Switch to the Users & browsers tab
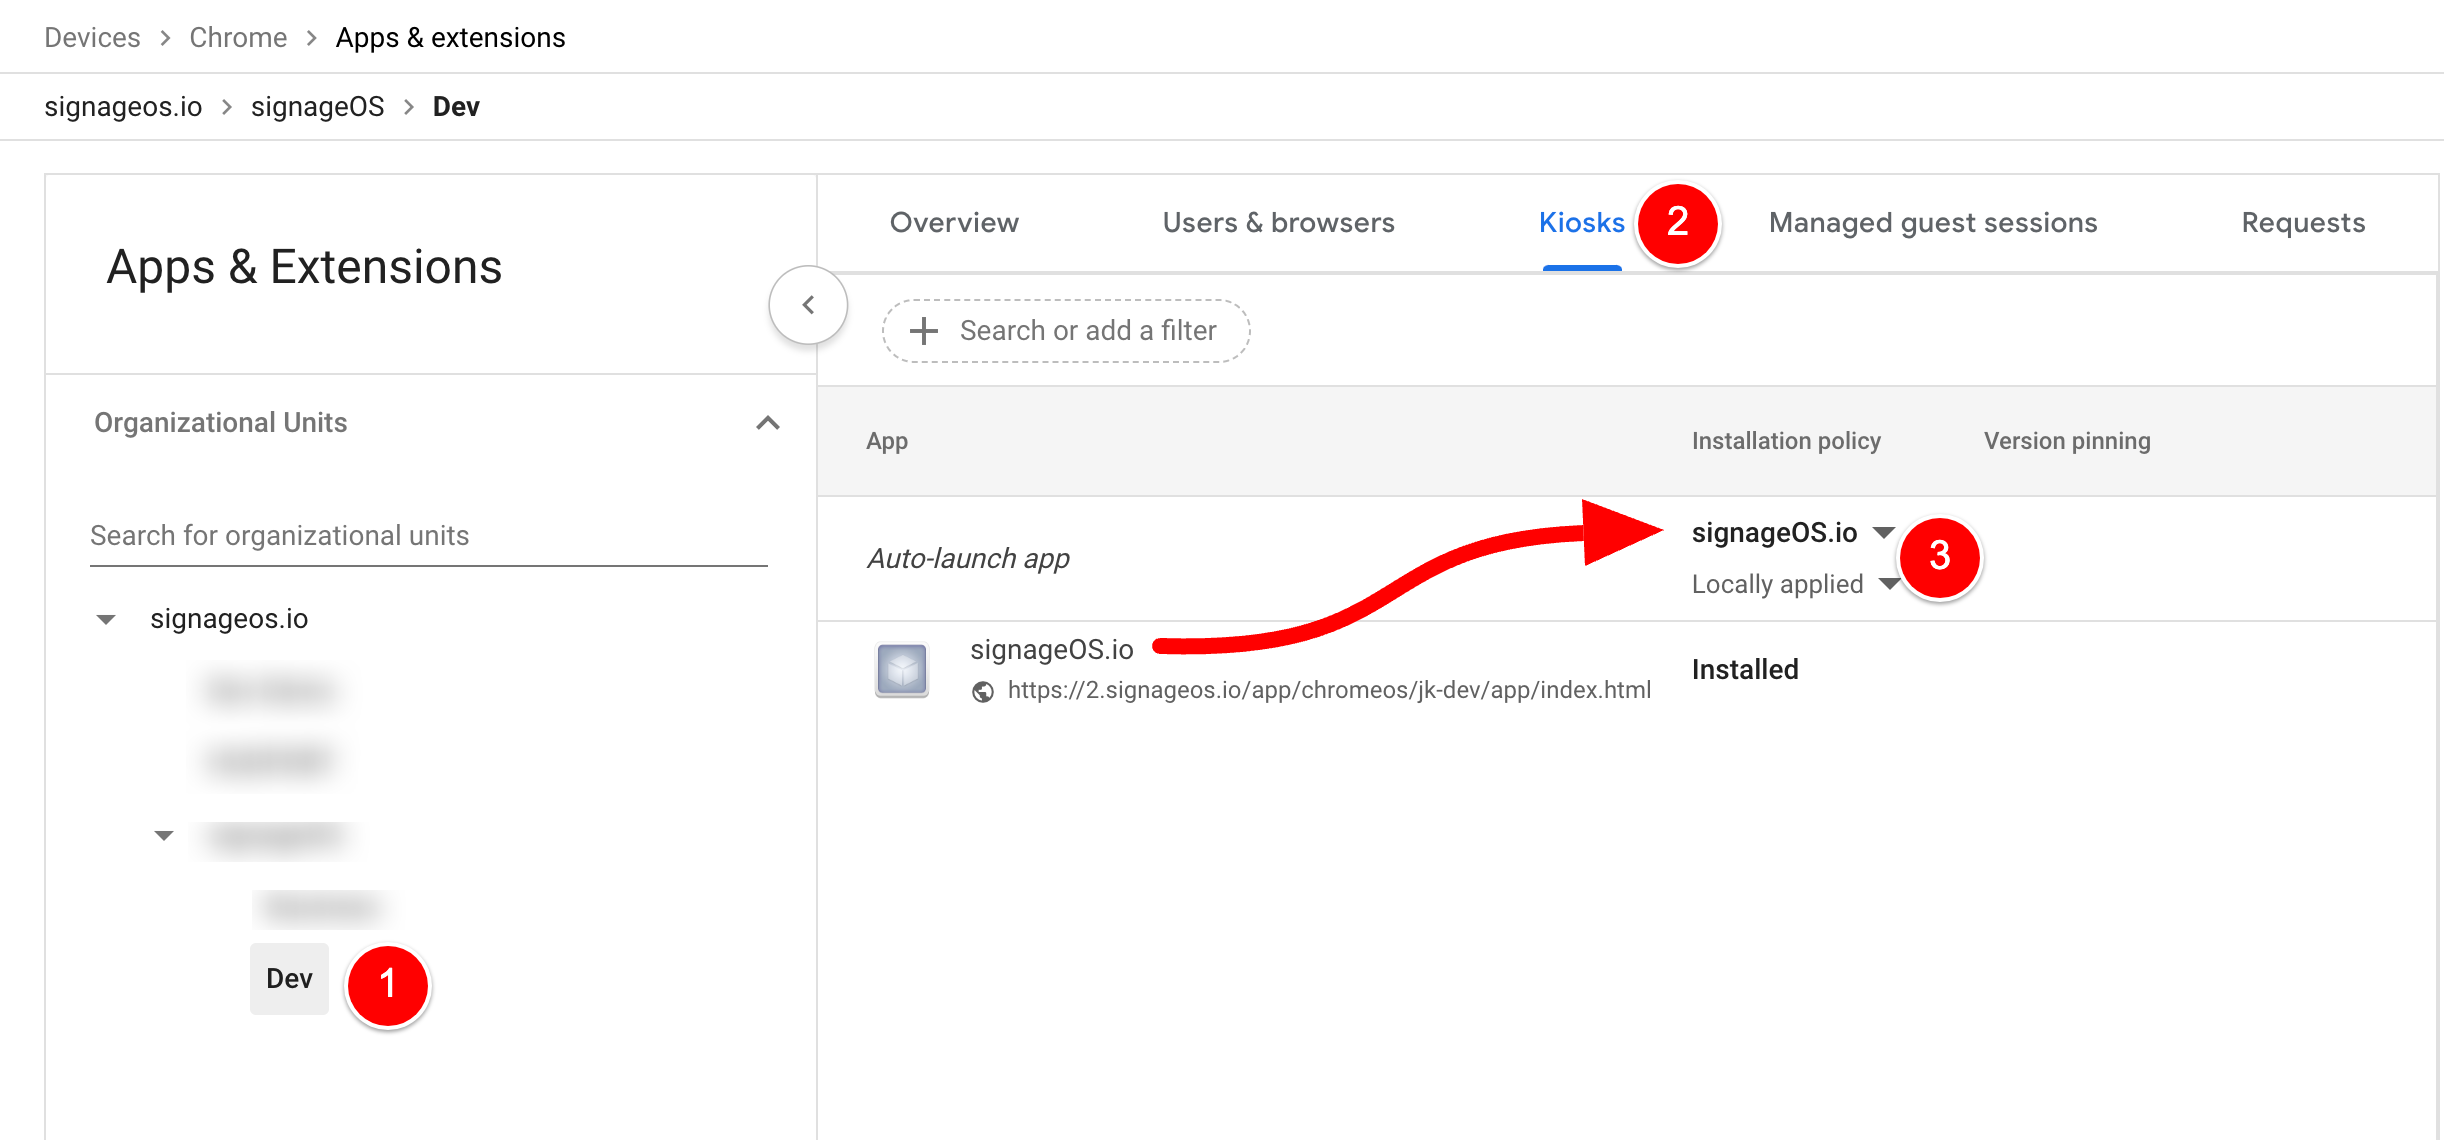Viewport: 2444px width, 1140px height. (1278, 222)
